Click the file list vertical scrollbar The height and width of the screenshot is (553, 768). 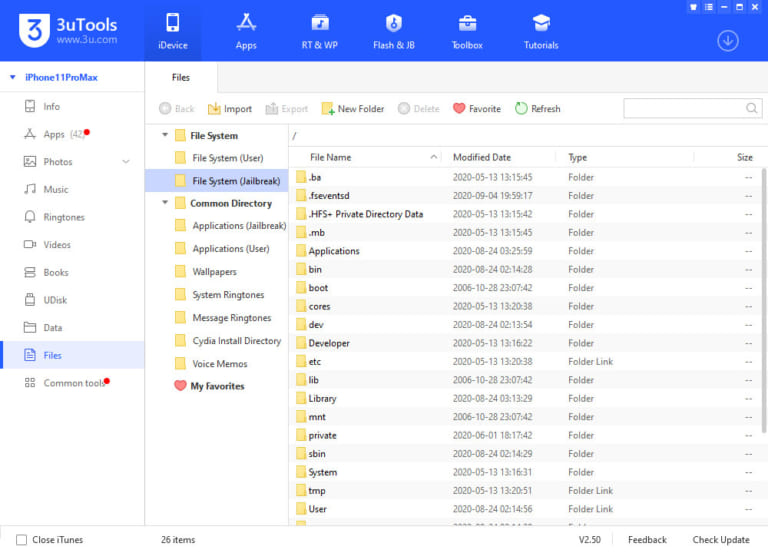click(764, 301)
